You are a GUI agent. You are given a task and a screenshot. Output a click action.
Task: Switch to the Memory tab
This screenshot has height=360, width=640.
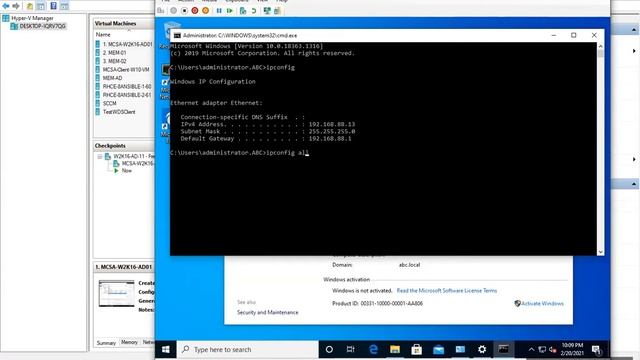[x=129, y=342]
